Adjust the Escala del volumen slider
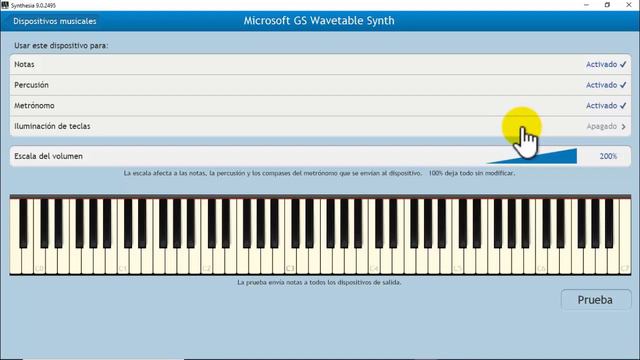 [532, 156]
